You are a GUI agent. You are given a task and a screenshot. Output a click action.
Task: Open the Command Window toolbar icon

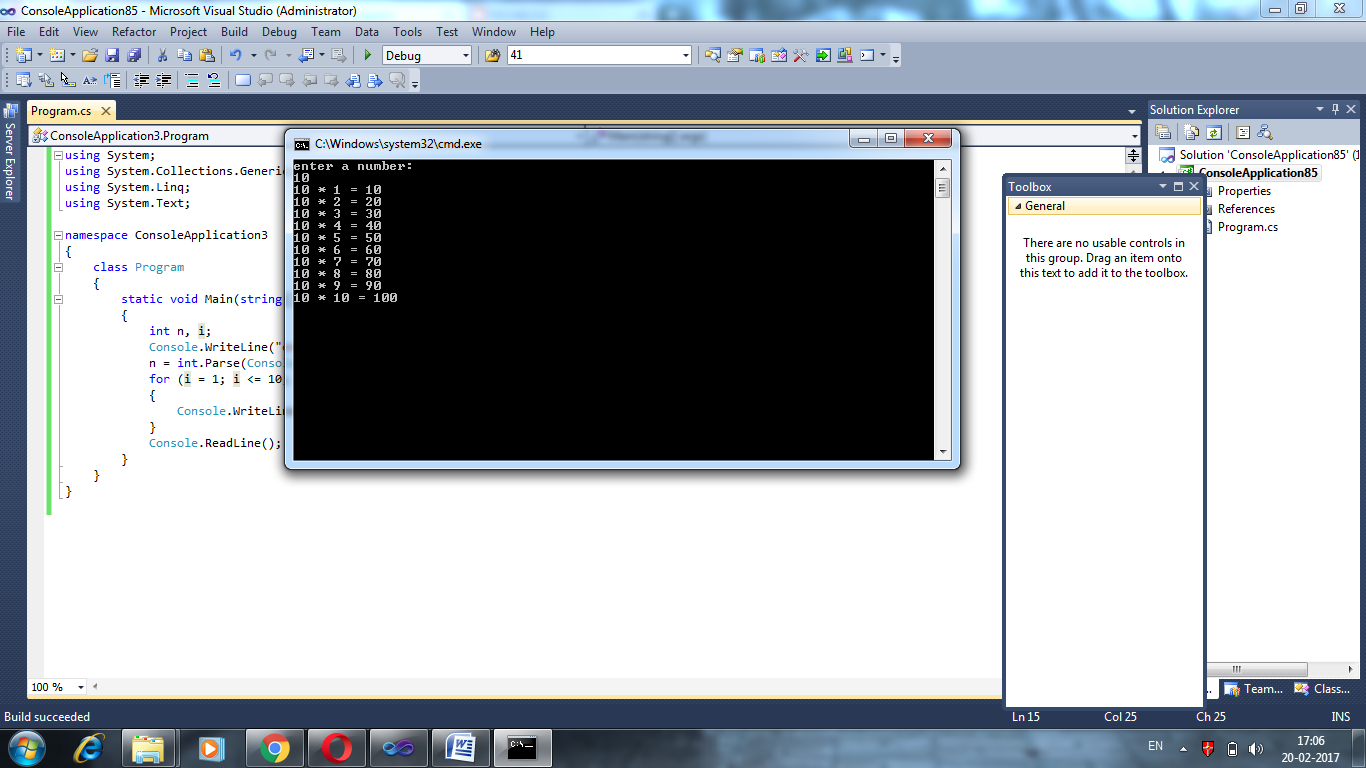867,56
